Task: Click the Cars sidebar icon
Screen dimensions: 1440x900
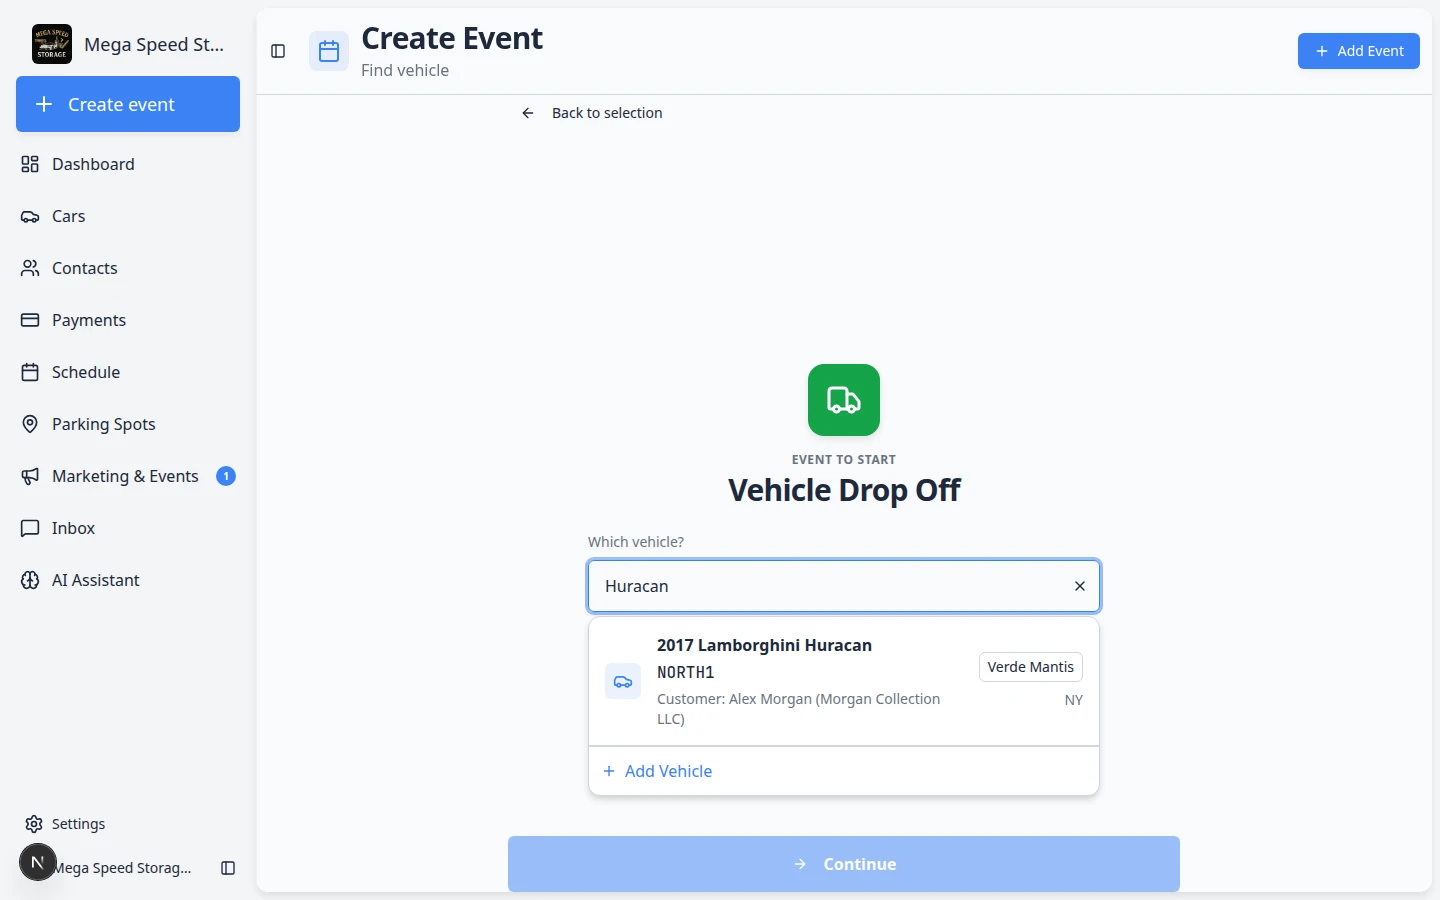Action: point(30,216)
